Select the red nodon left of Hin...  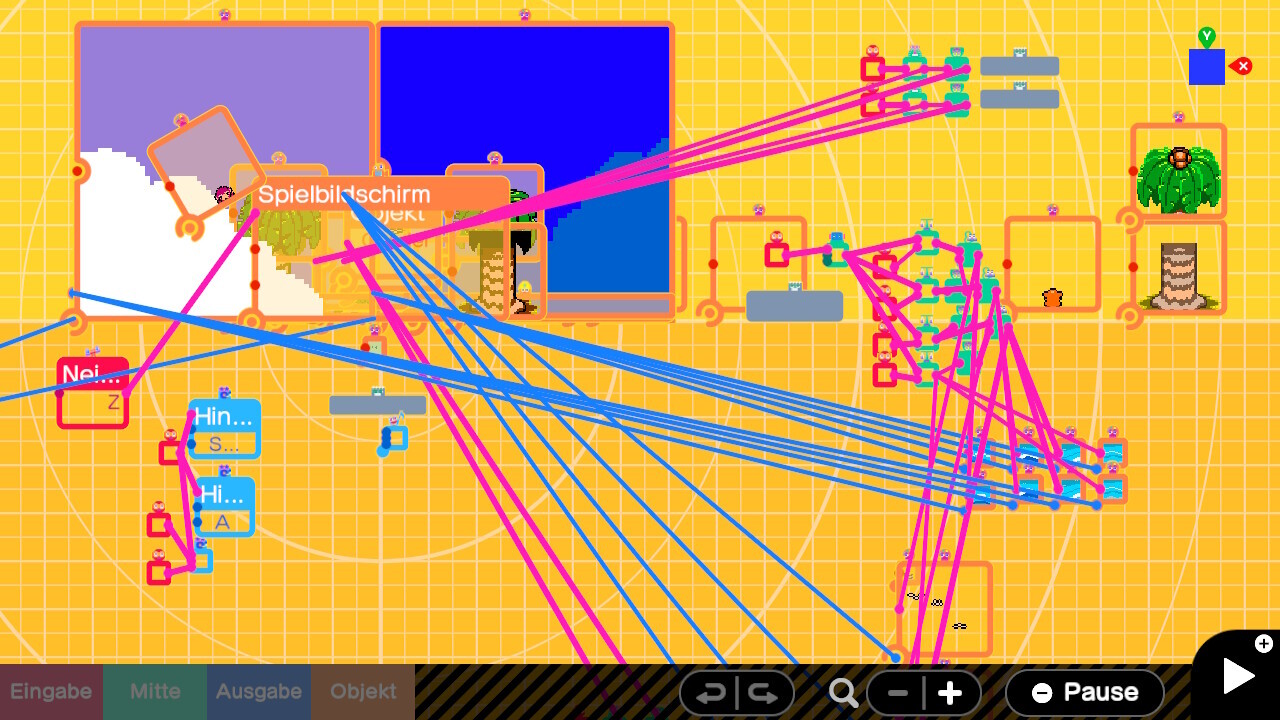(x=171, y=452)
